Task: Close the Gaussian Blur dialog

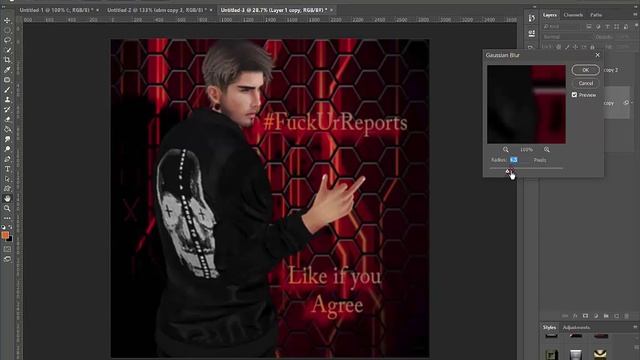Action: coord(598,55)
